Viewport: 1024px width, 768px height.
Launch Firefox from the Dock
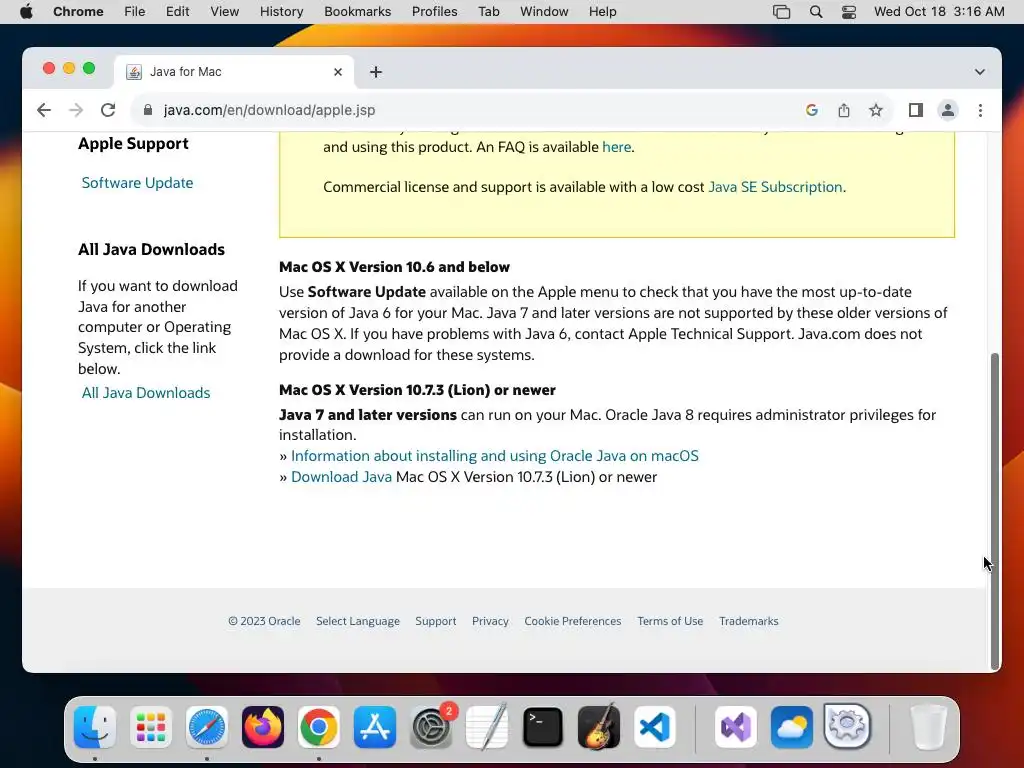coord(263,727)
